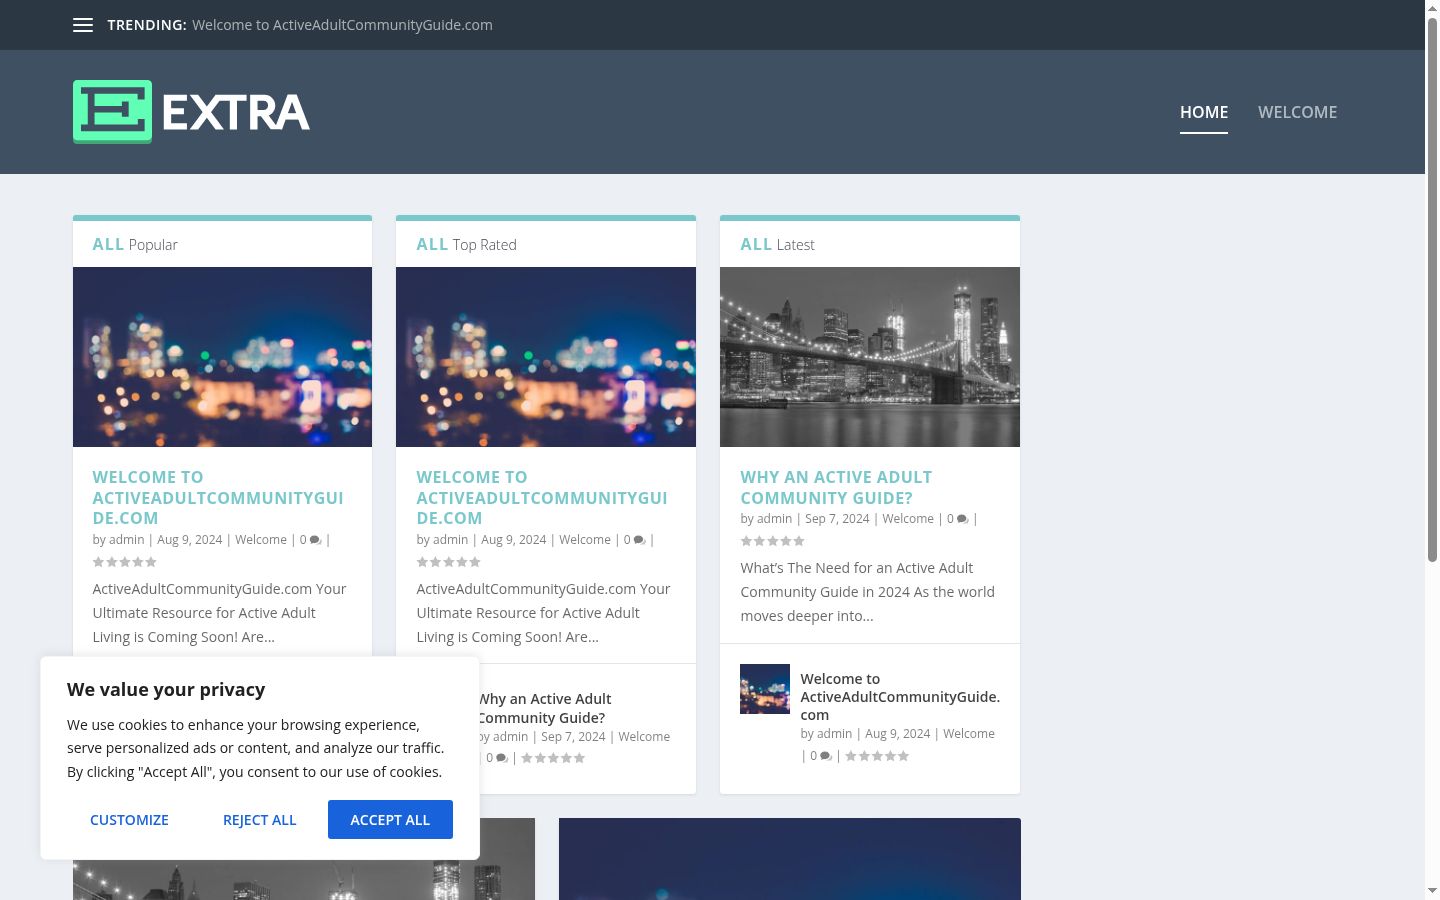Open Welcome category beside Sep 7, 2024 in Latest
Image resolution: width=1440 pixels, height=900 pixels.
coord(908,519)
